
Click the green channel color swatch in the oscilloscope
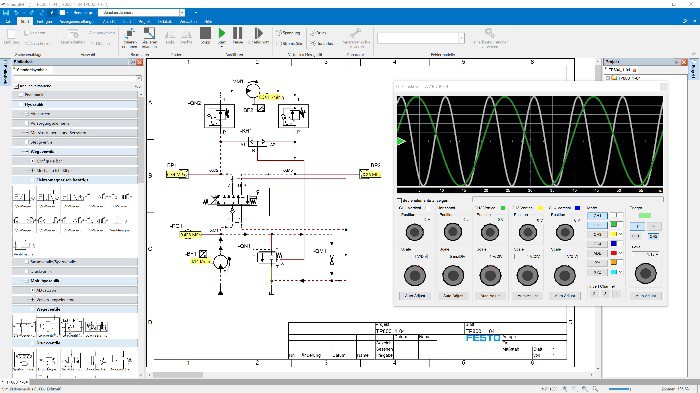coord(503,208)
